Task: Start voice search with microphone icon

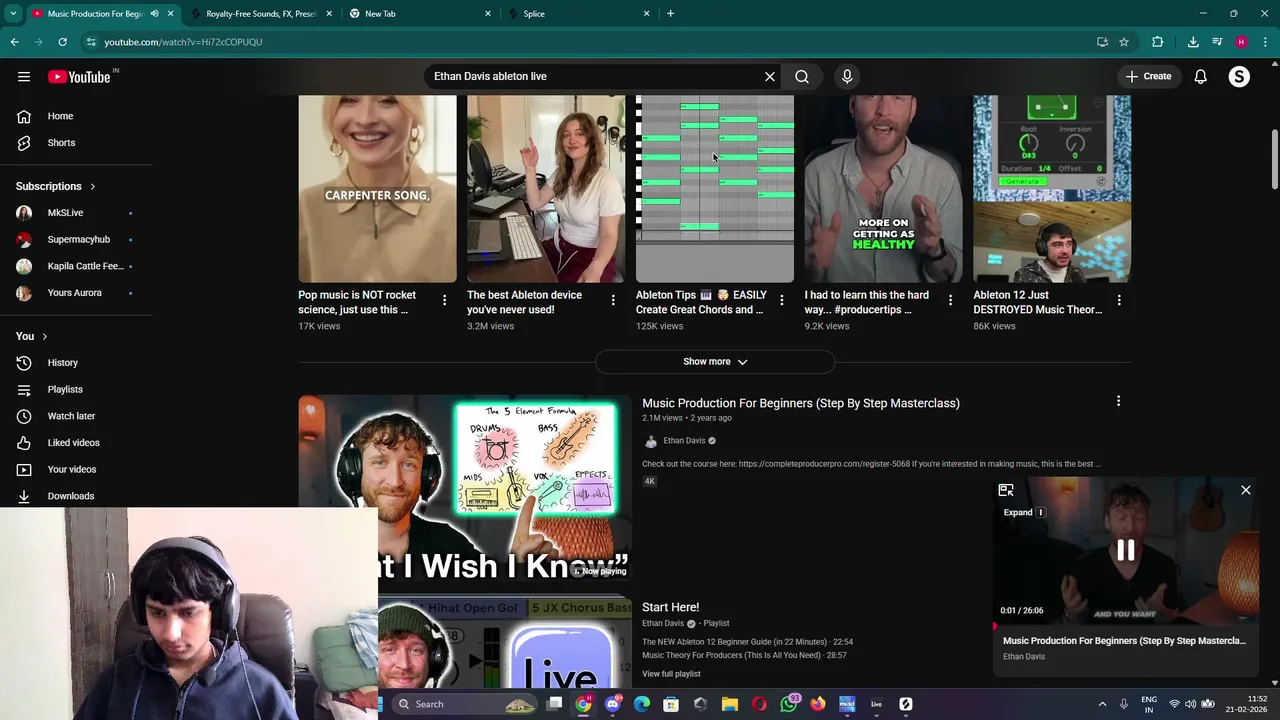Action: coord(847,76)
